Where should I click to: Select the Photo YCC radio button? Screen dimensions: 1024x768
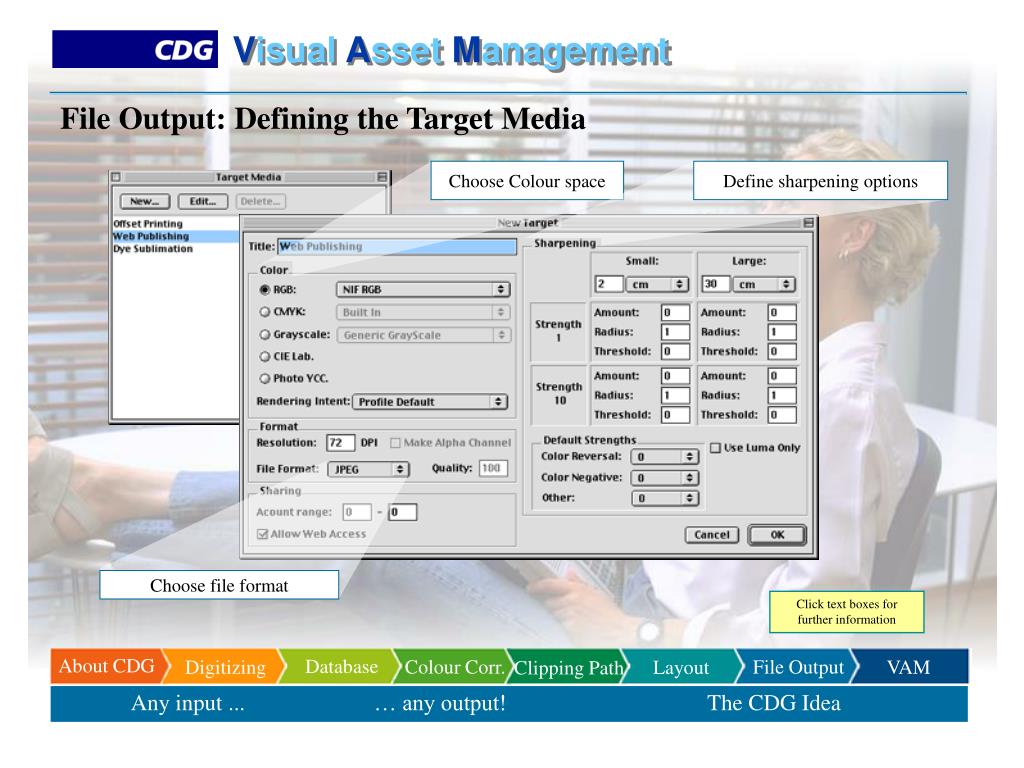(x=264, y=378)
